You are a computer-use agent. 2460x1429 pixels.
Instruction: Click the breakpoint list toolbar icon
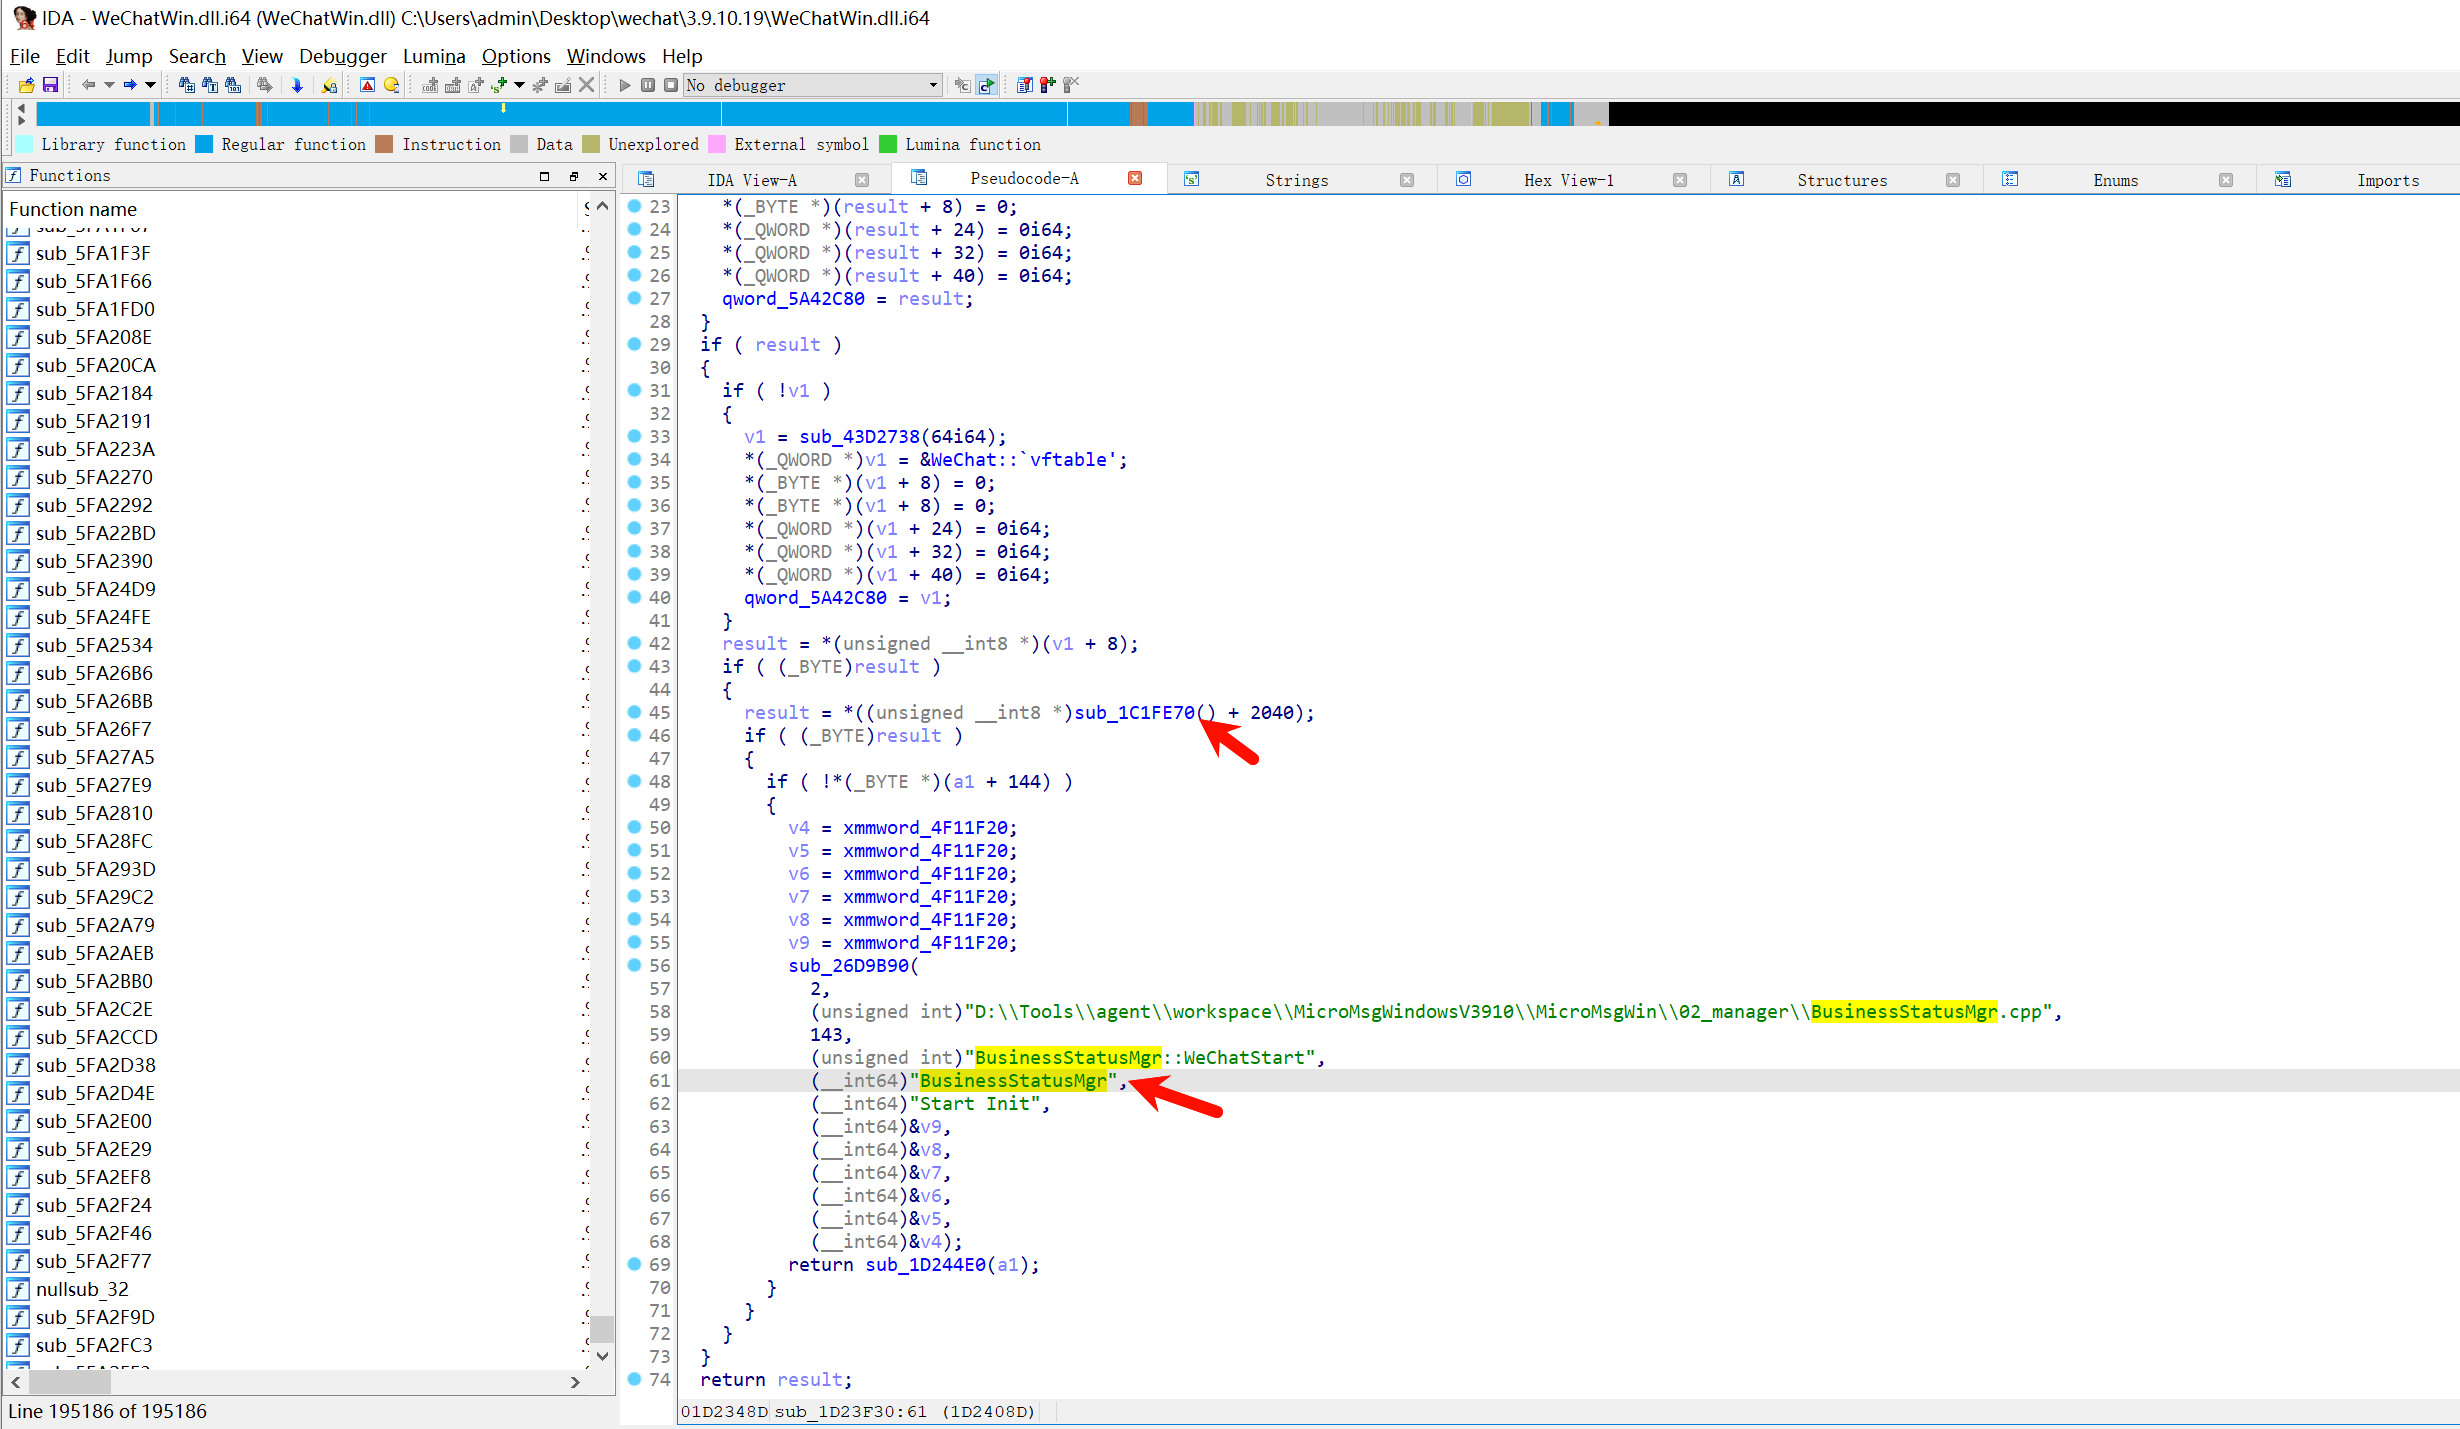[x=1024, y=85]
